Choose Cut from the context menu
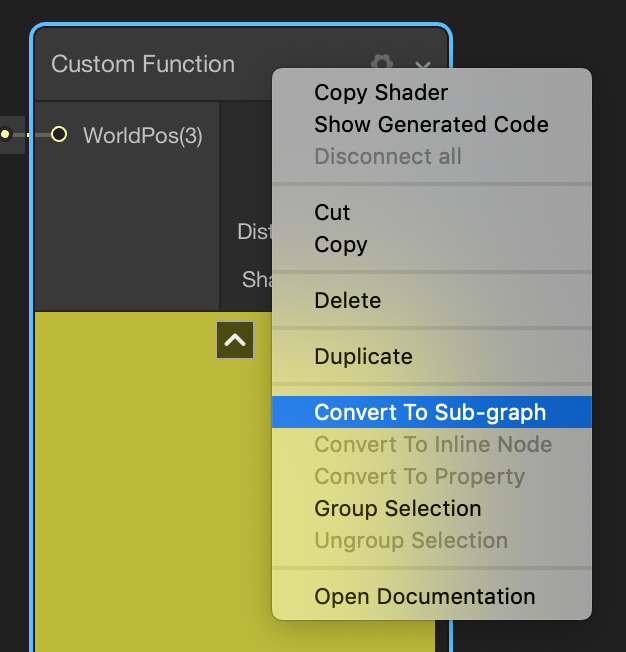This screenshot has width=626, height=652. coord(431,212)
